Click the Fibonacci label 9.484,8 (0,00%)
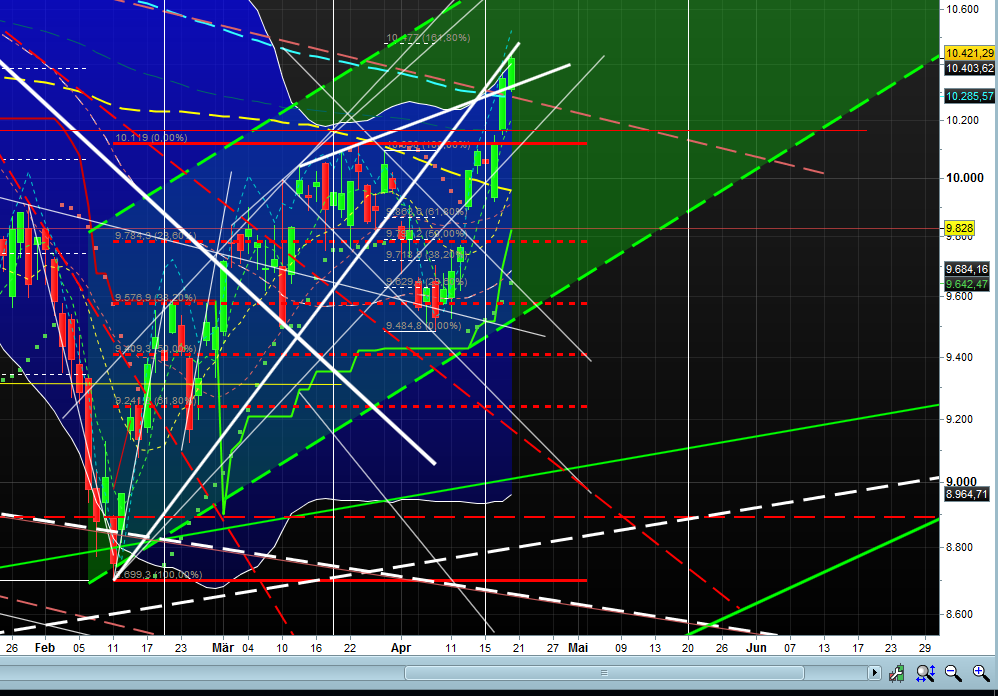The height and width of the screenshot is (696, 998). click(x=423, y=326)
